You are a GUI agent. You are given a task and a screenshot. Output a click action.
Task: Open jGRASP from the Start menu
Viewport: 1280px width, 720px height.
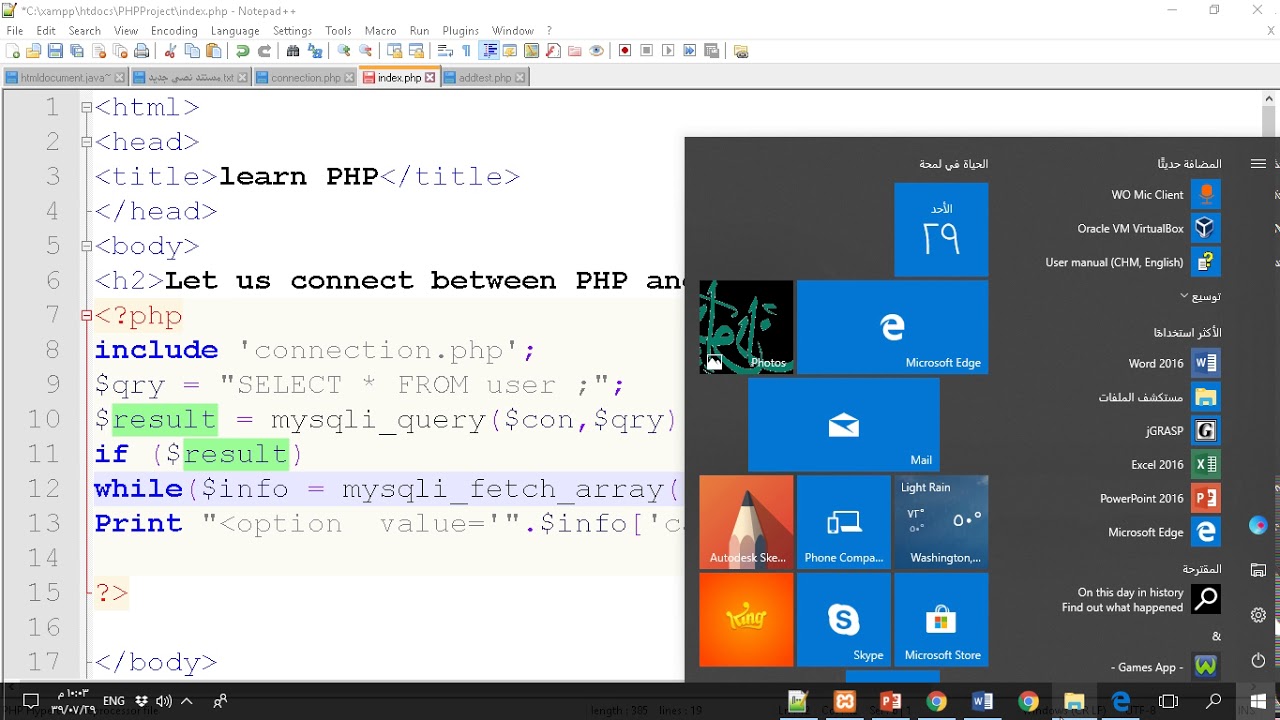tap(1183, 430)
